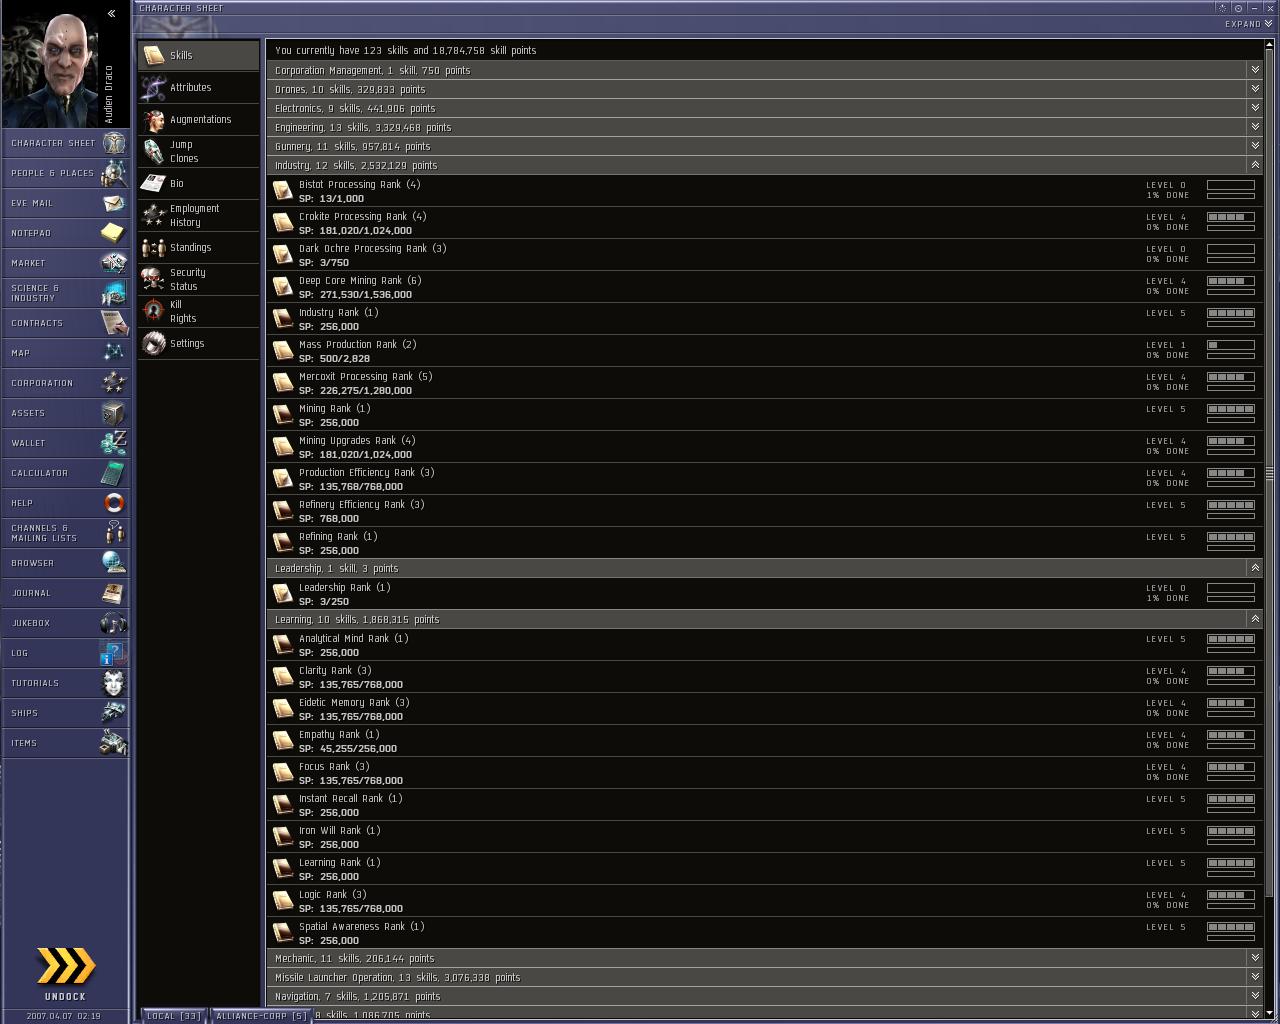This screenshot has height=1024, width=1280.
Task: Expand the Mechanic skill group
Action: 1255,958
